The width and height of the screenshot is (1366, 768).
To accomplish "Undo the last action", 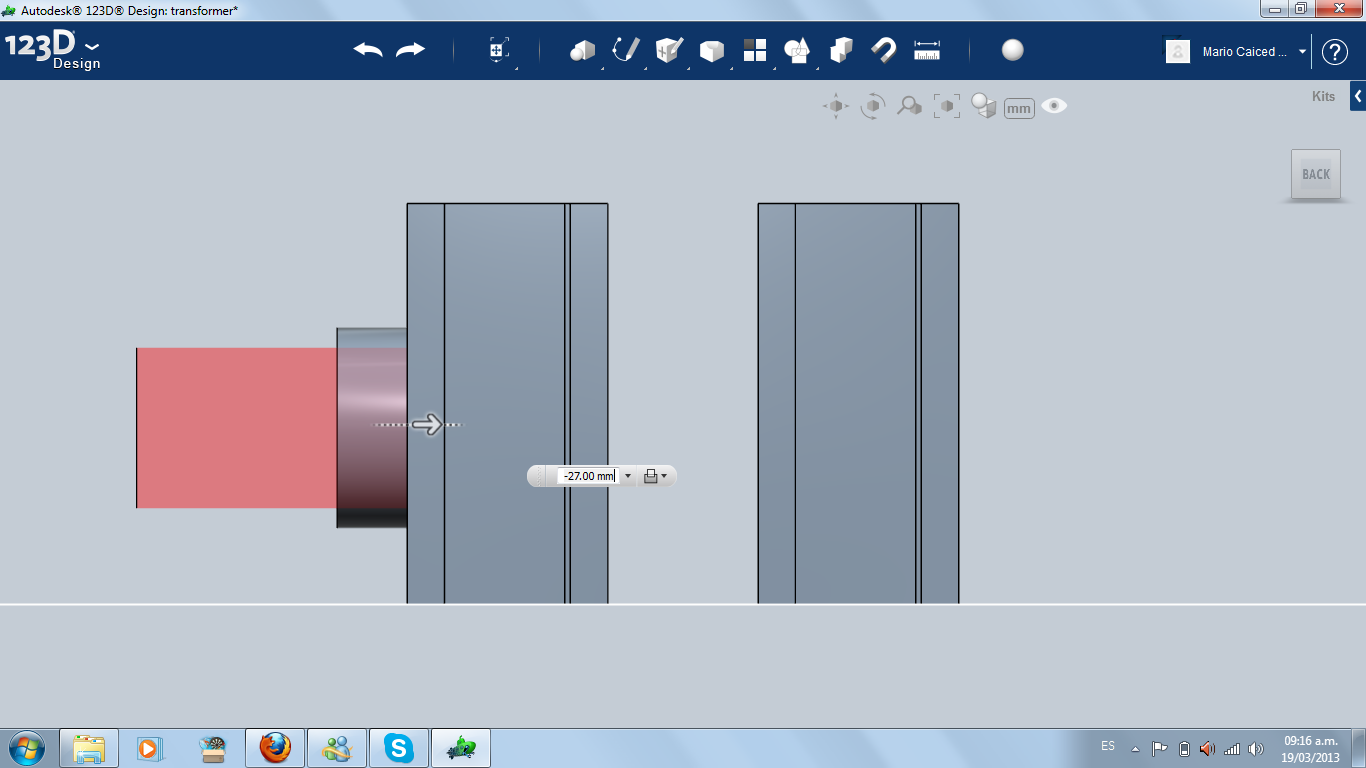I will coord(368,50).
